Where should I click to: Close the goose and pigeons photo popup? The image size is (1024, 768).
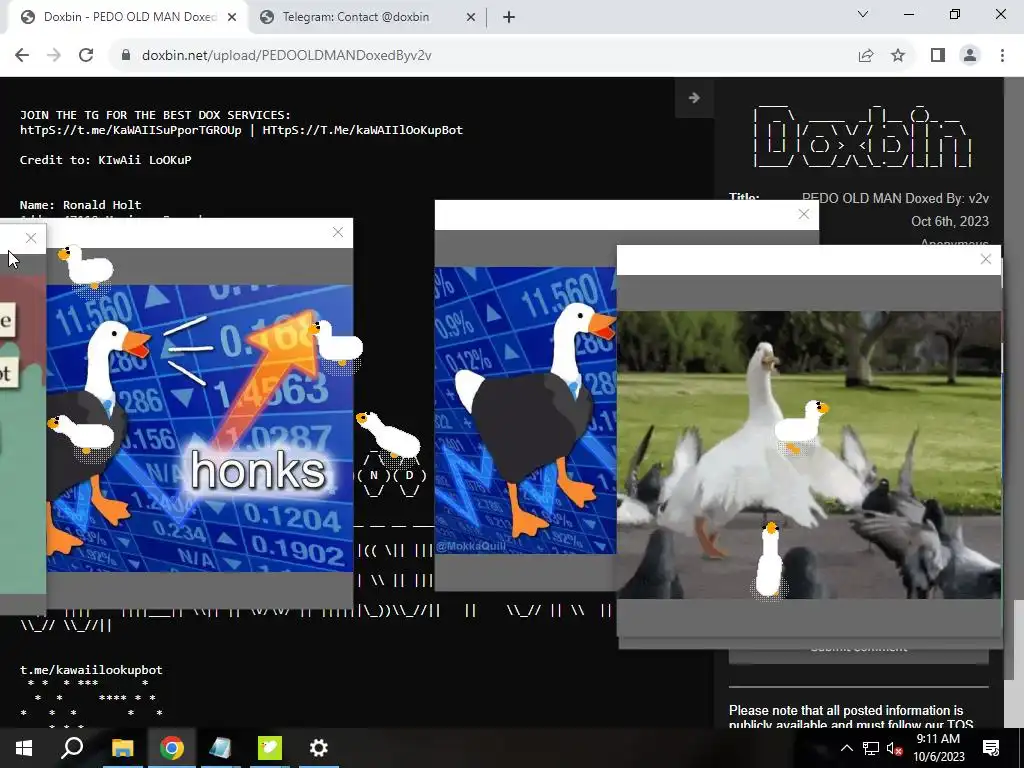[x=986, y=260]
